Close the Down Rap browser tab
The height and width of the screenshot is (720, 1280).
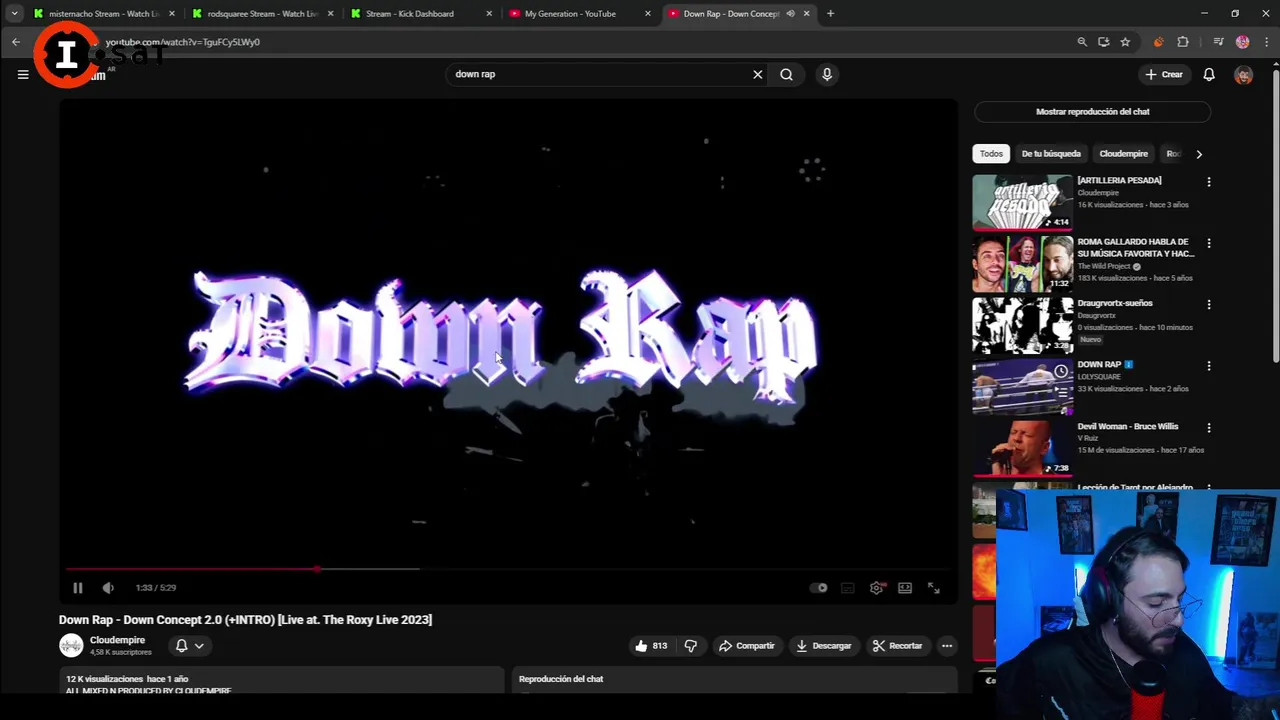[806, 14]
